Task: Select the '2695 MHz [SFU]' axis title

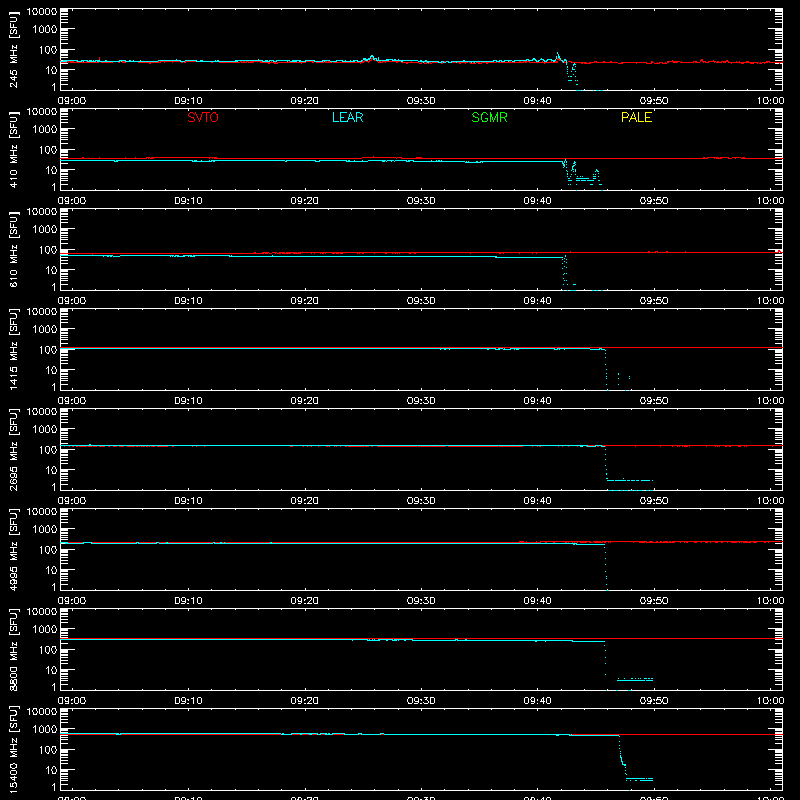Action: 13,449
